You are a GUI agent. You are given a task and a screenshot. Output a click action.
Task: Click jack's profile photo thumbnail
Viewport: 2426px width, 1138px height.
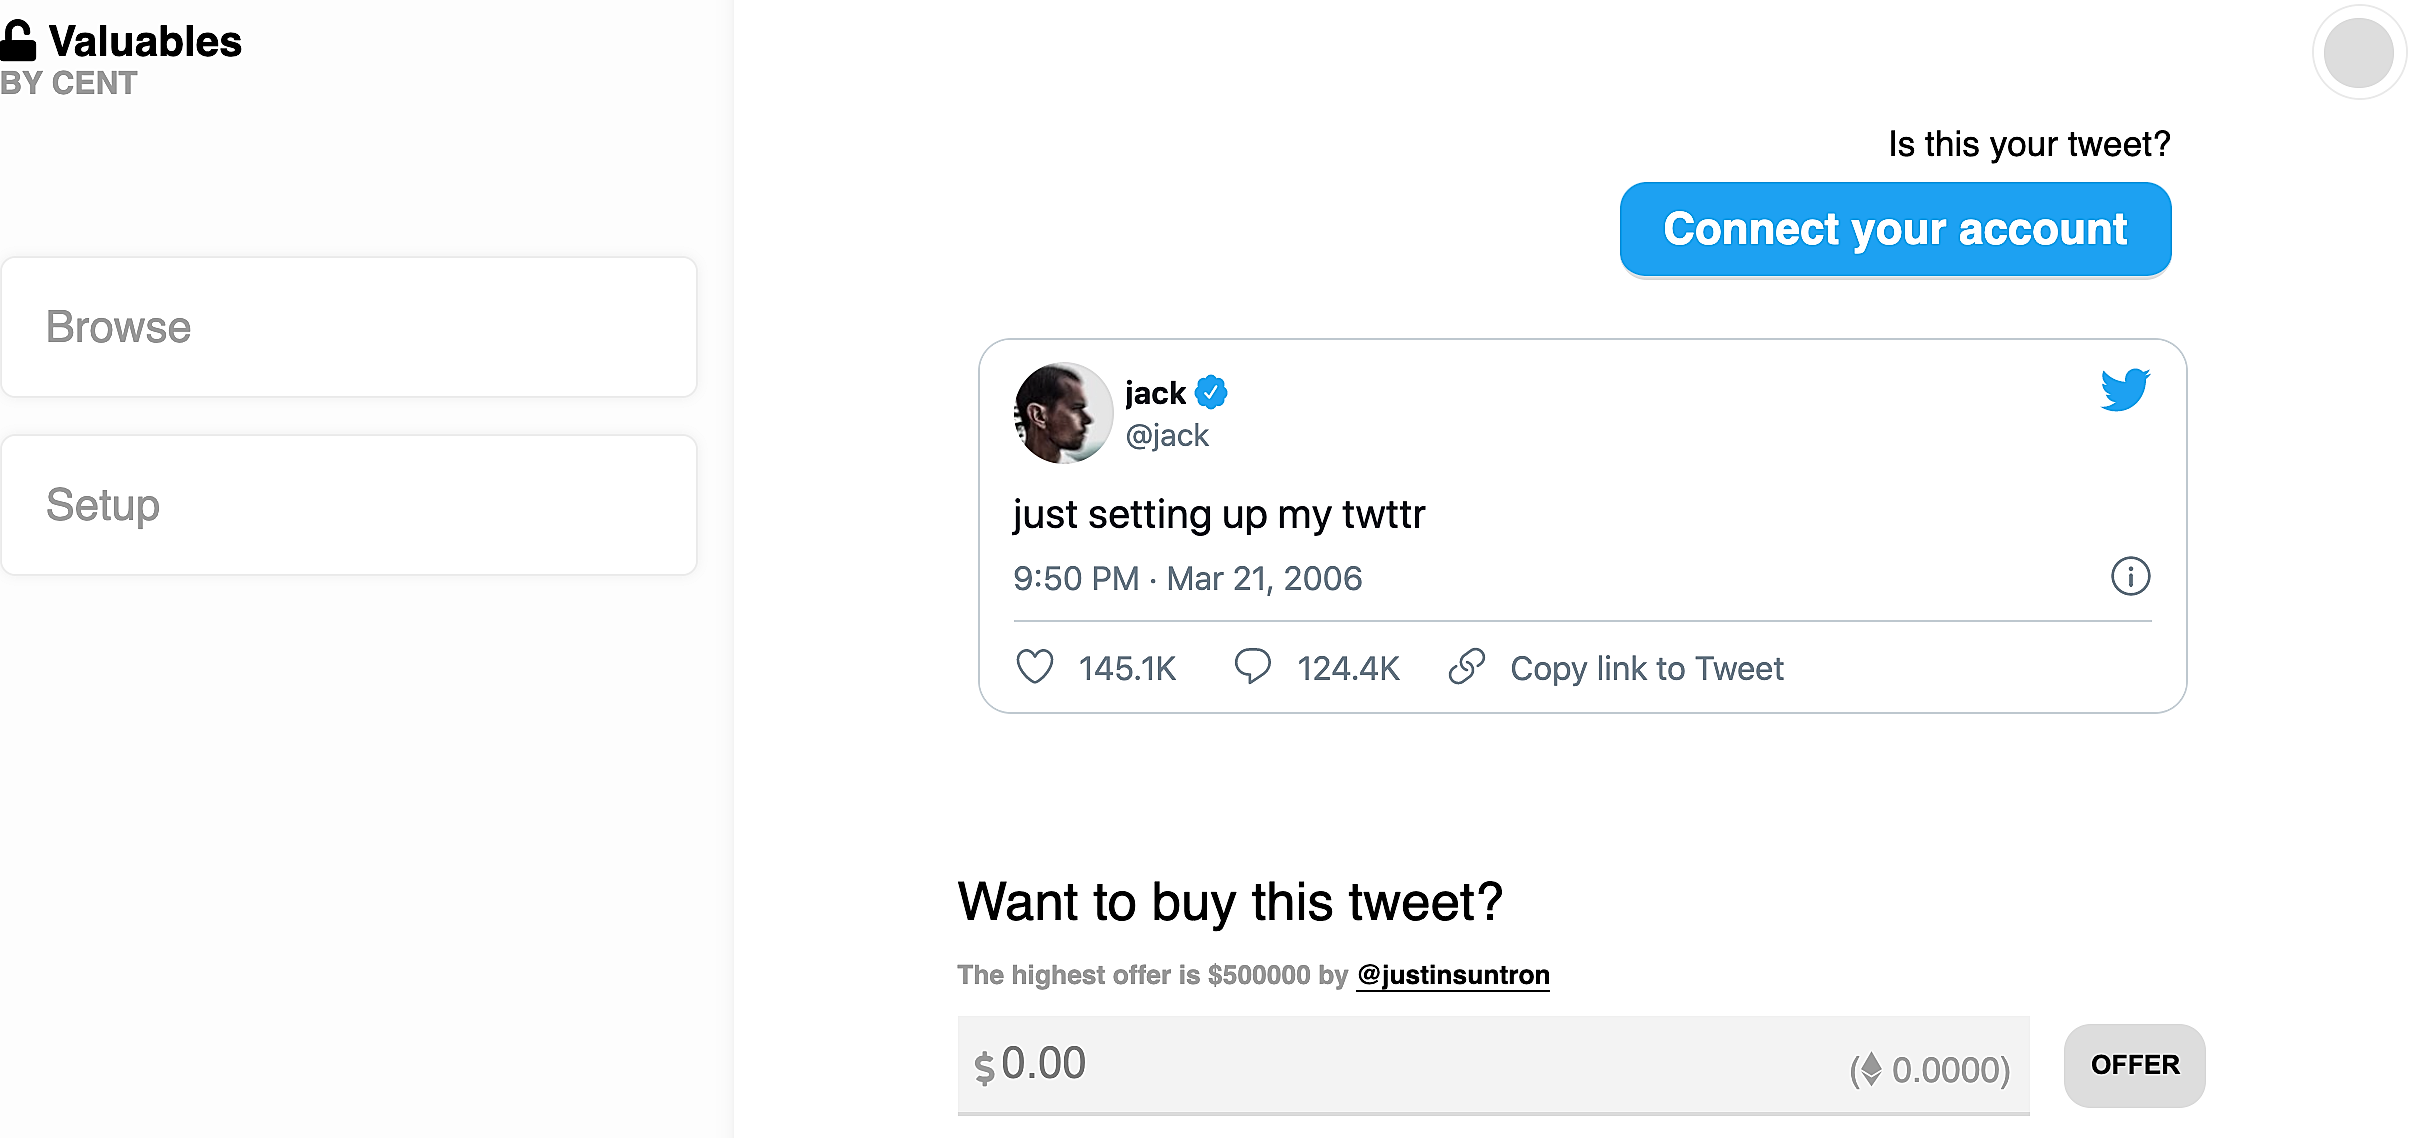coord(1063,413)
